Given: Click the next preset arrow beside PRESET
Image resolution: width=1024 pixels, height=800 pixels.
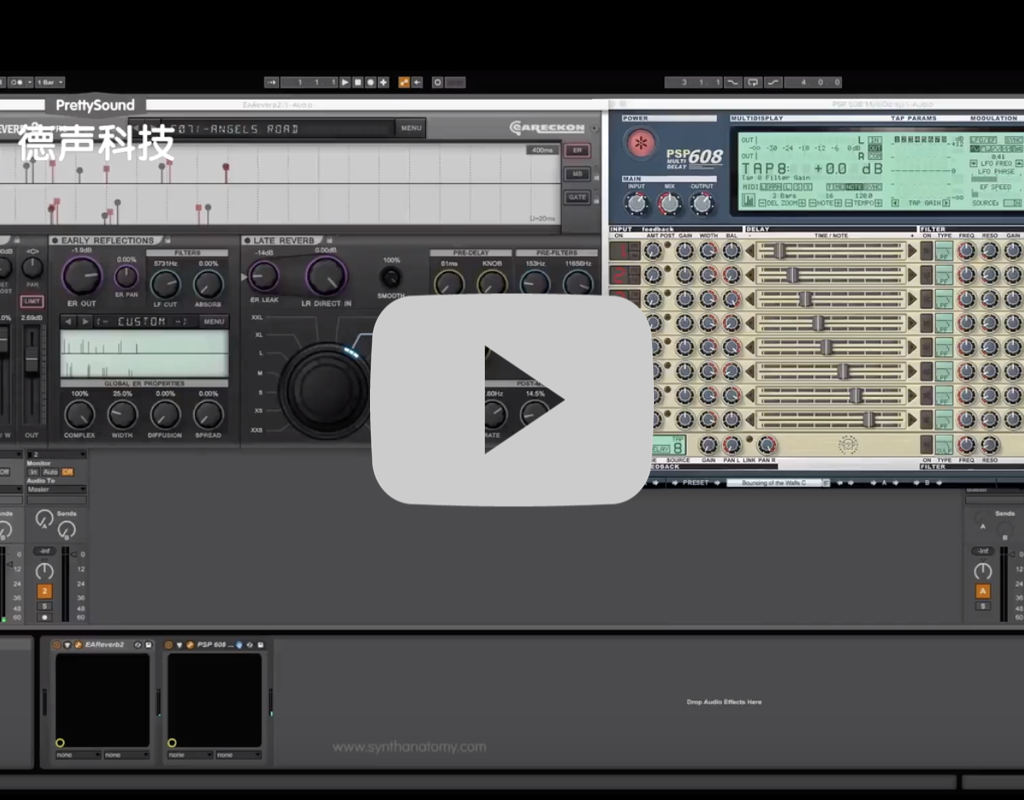Looking at the screenshot, I should tap(717, 483).
